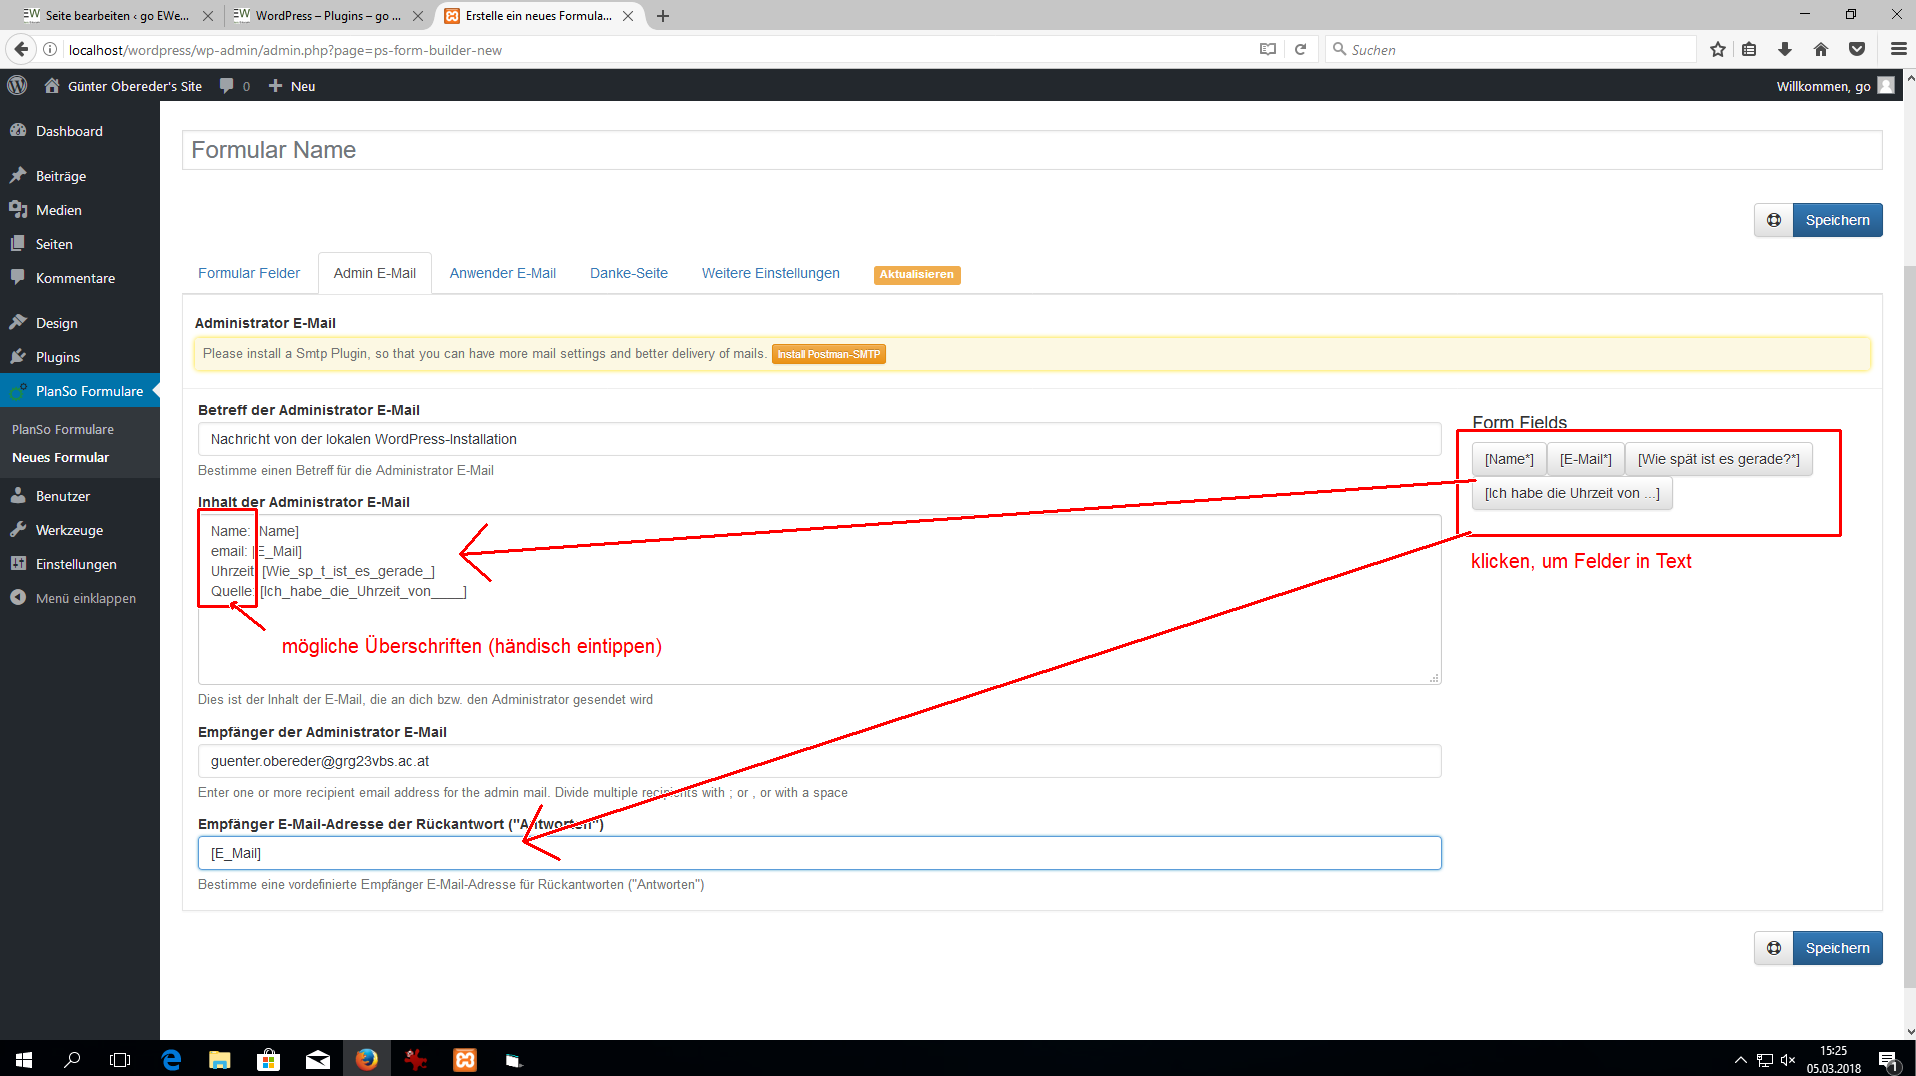This screenshot has width=1916, height=1076.
Task: Close the 'Seite bearbeiten' browser tab
Action: pos(208,16)
